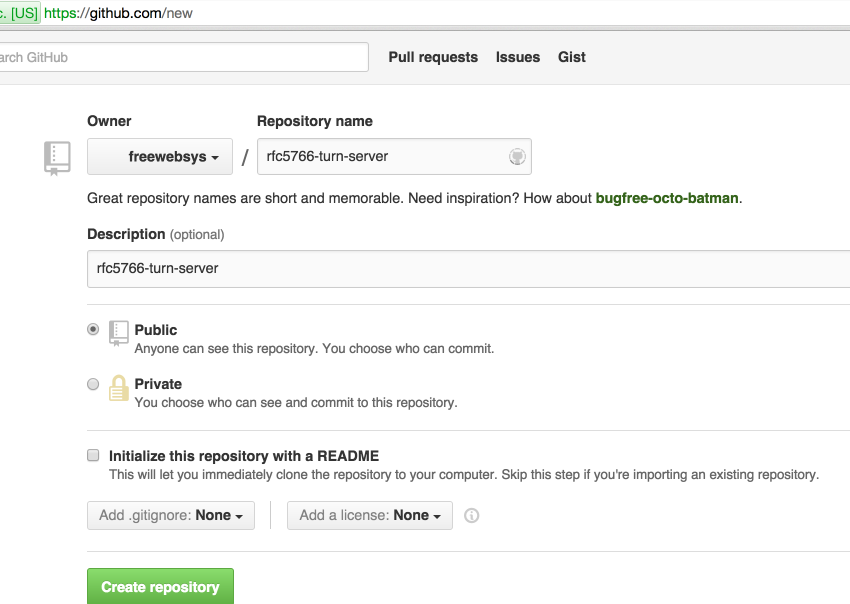
Task: Click the 'Description (optional)' label
Action: click(x=156, y=234)
